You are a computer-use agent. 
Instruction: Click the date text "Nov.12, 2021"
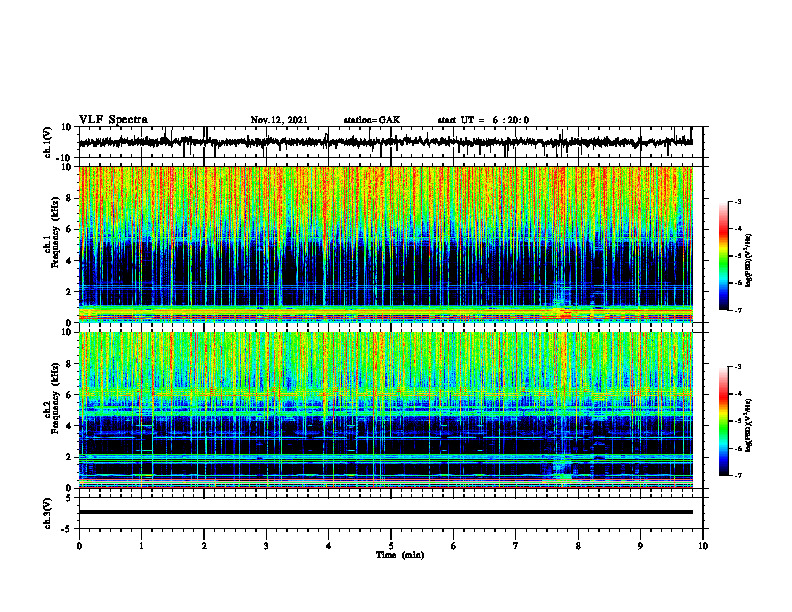click(279, 120)
